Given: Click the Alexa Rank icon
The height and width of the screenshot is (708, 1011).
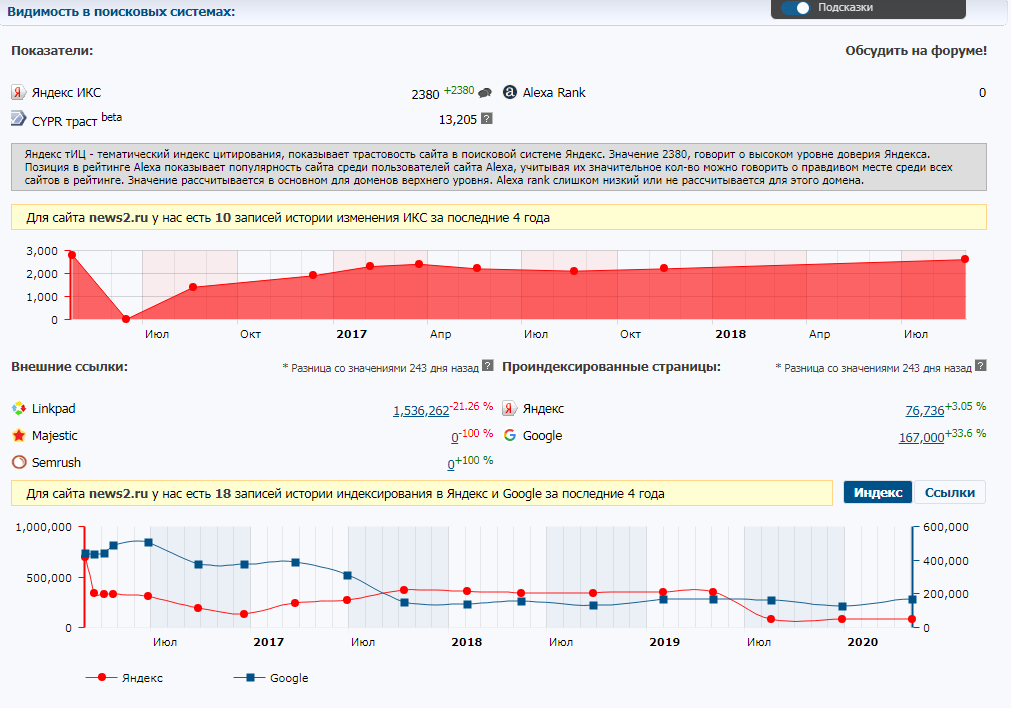Looking at the screenshot, I should click(509, 92).
